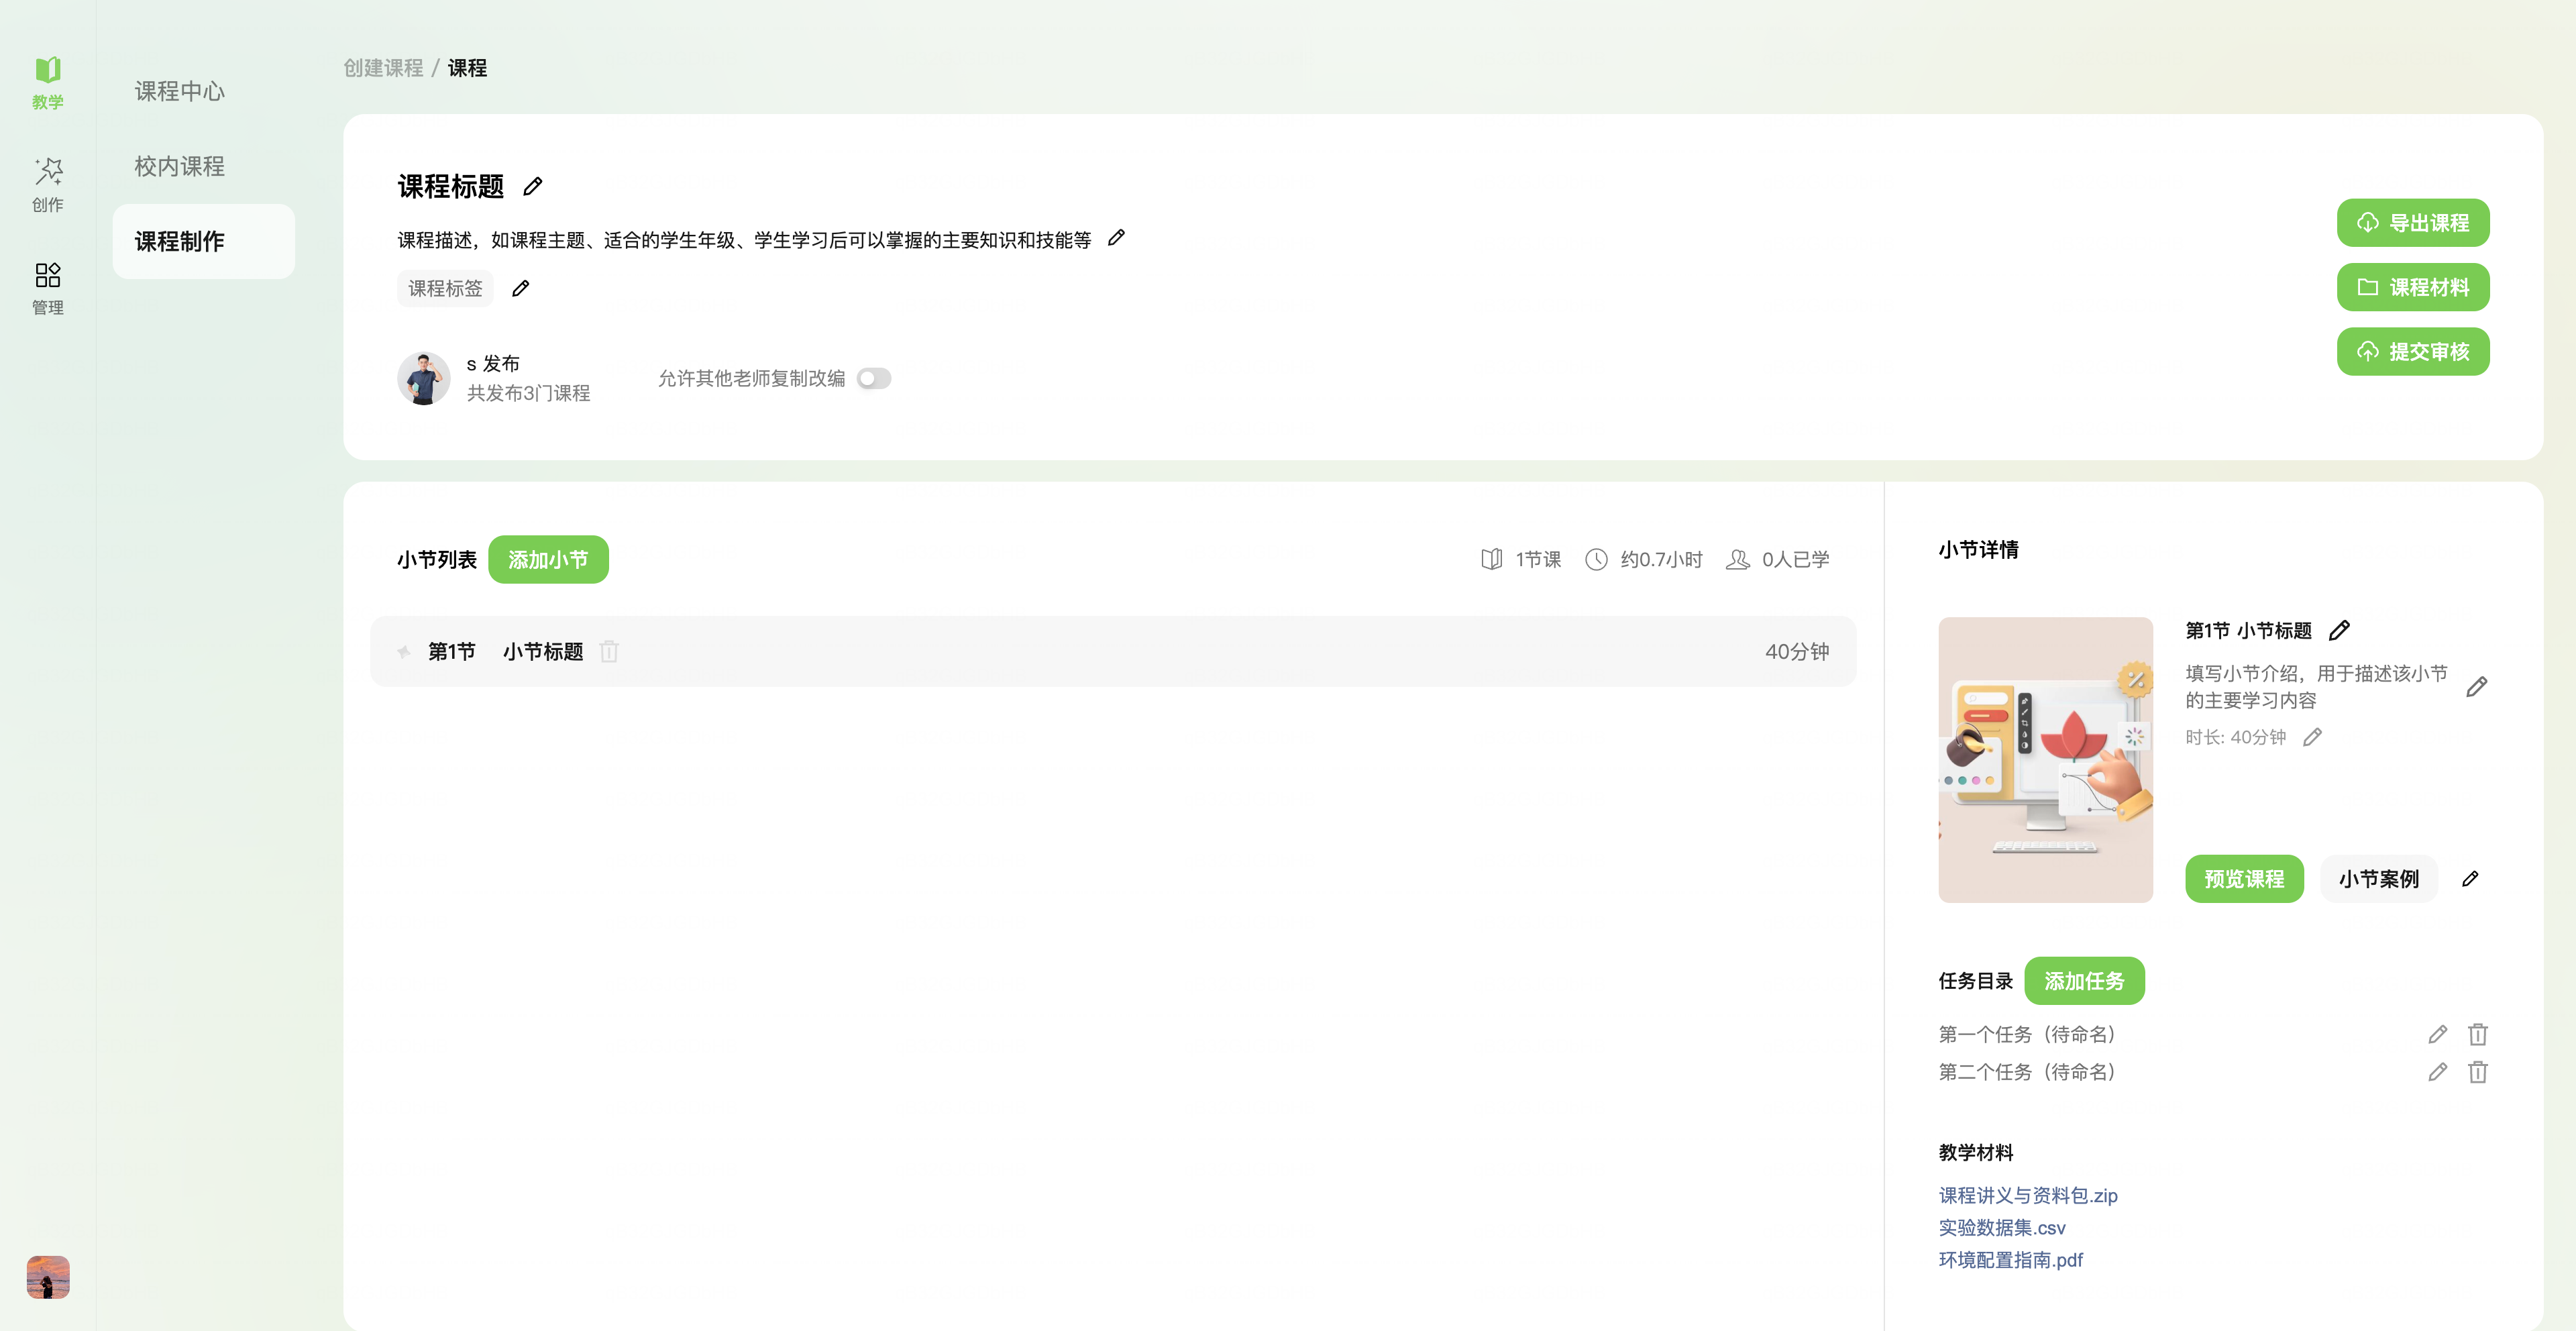
Task: Click the 导出课程 button
Action: [x=2412, y=222]
